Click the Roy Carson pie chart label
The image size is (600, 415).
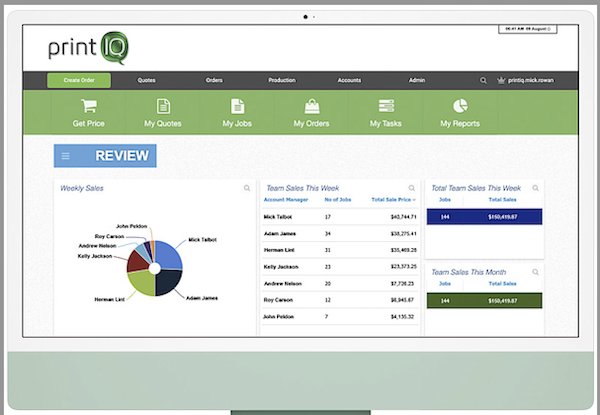pyautogui.click(x=109, y=236)
